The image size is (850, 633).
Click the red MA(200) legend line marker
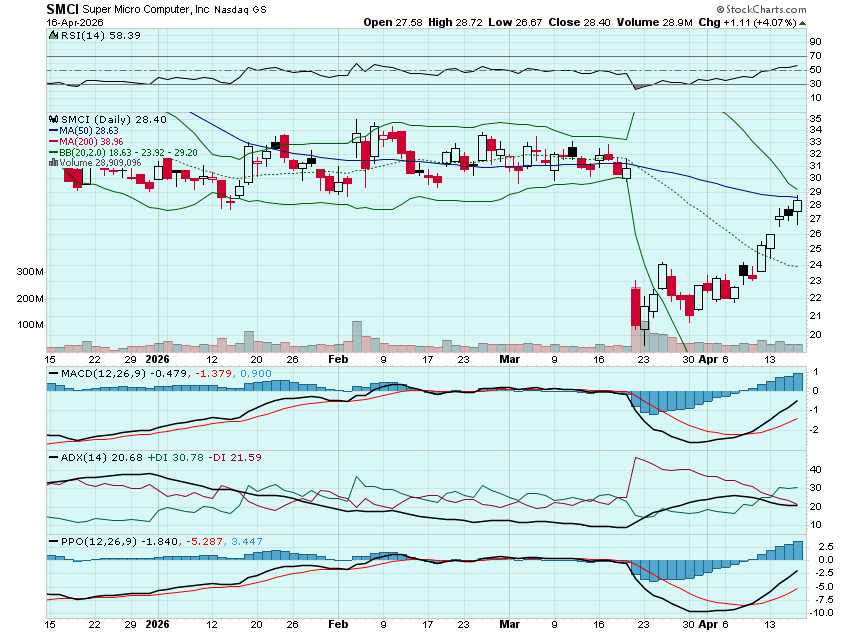[51, 141]
